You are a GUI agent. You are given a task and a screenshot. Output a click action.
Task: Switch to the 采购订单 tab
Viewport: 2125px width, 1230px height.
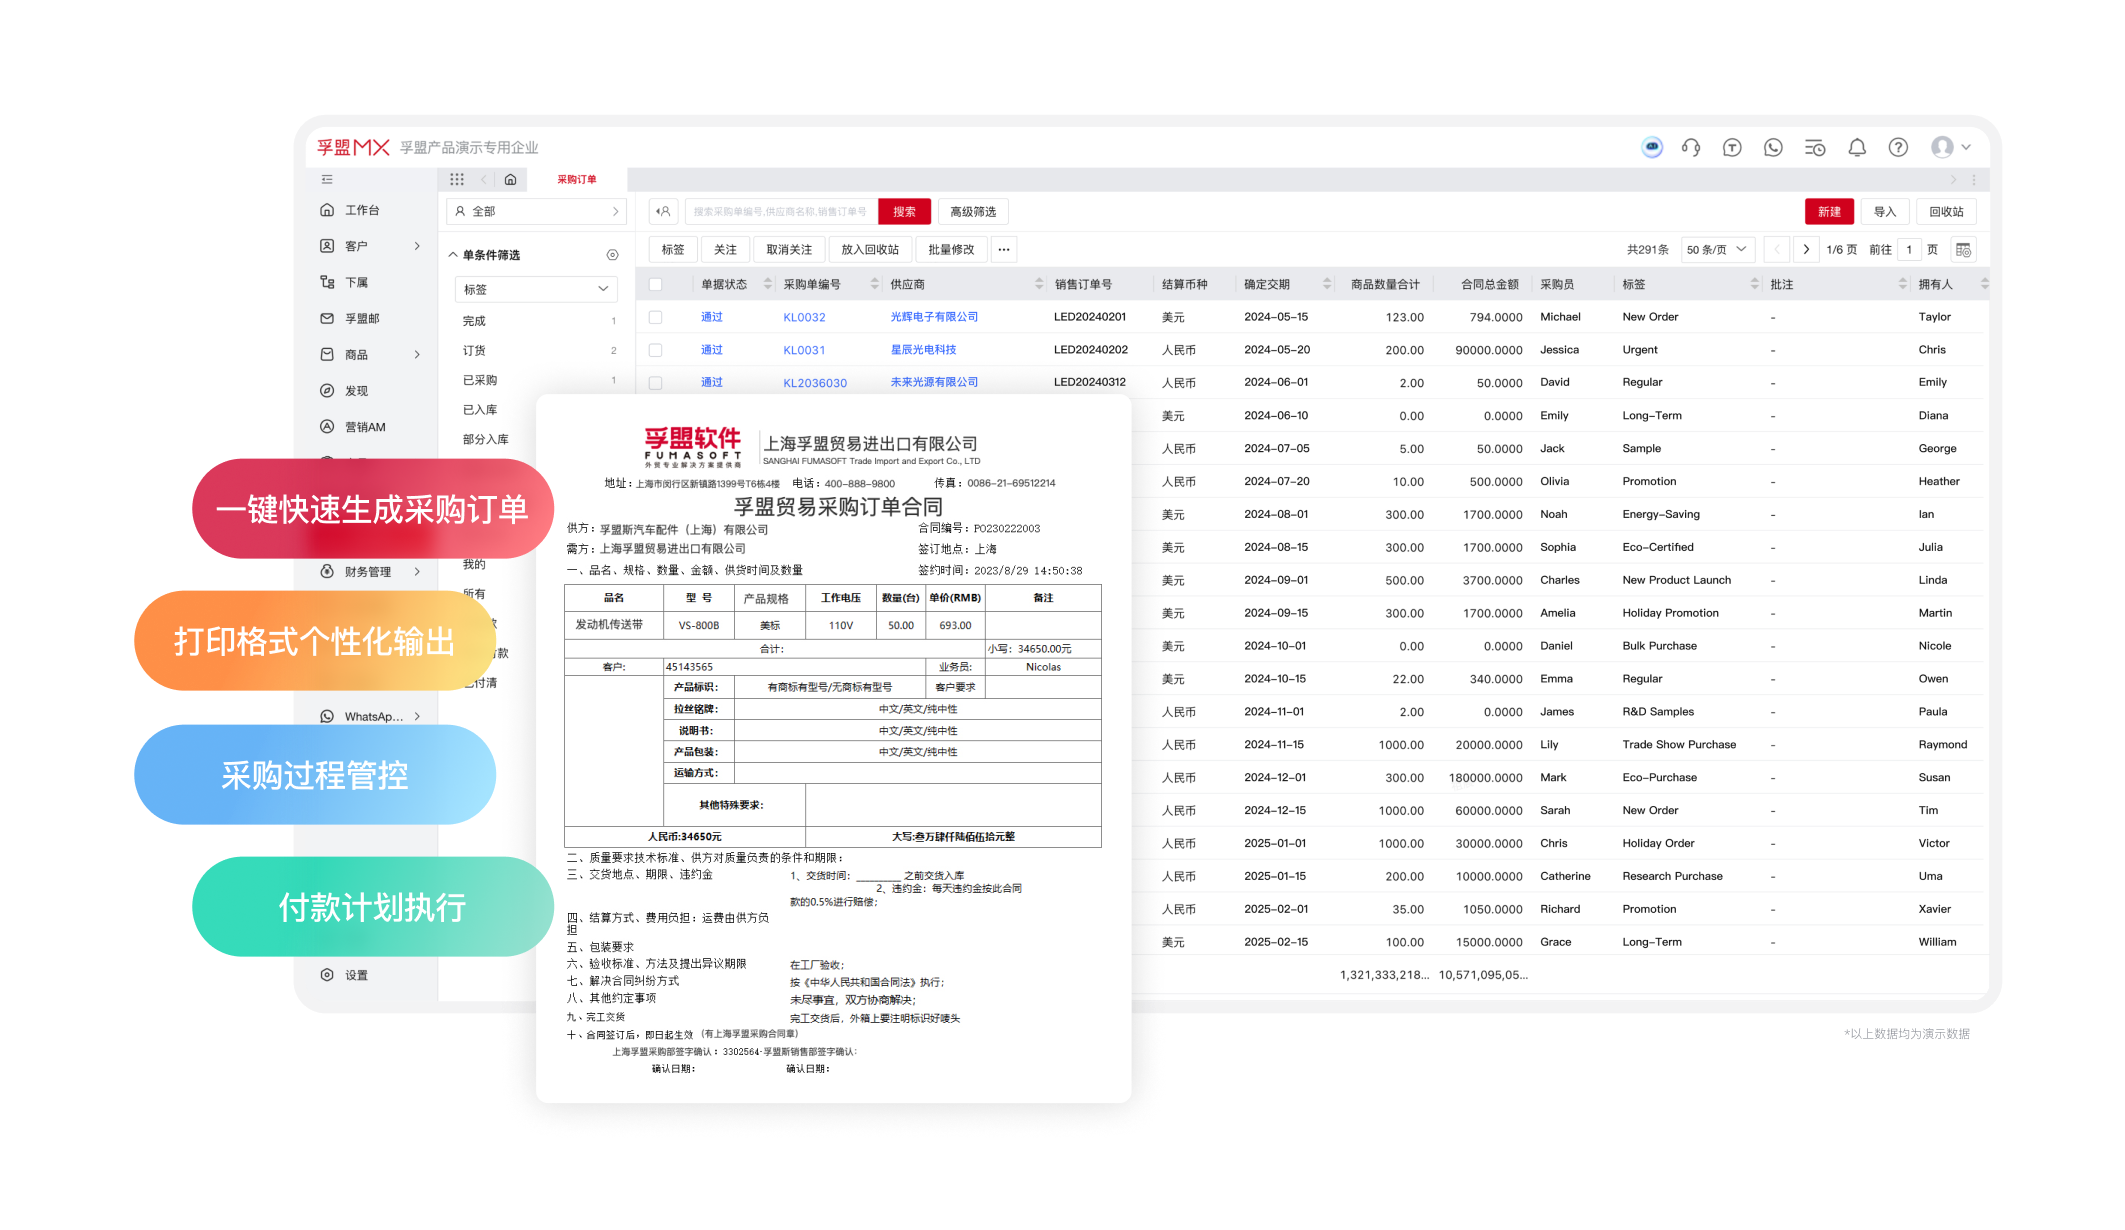577,178
